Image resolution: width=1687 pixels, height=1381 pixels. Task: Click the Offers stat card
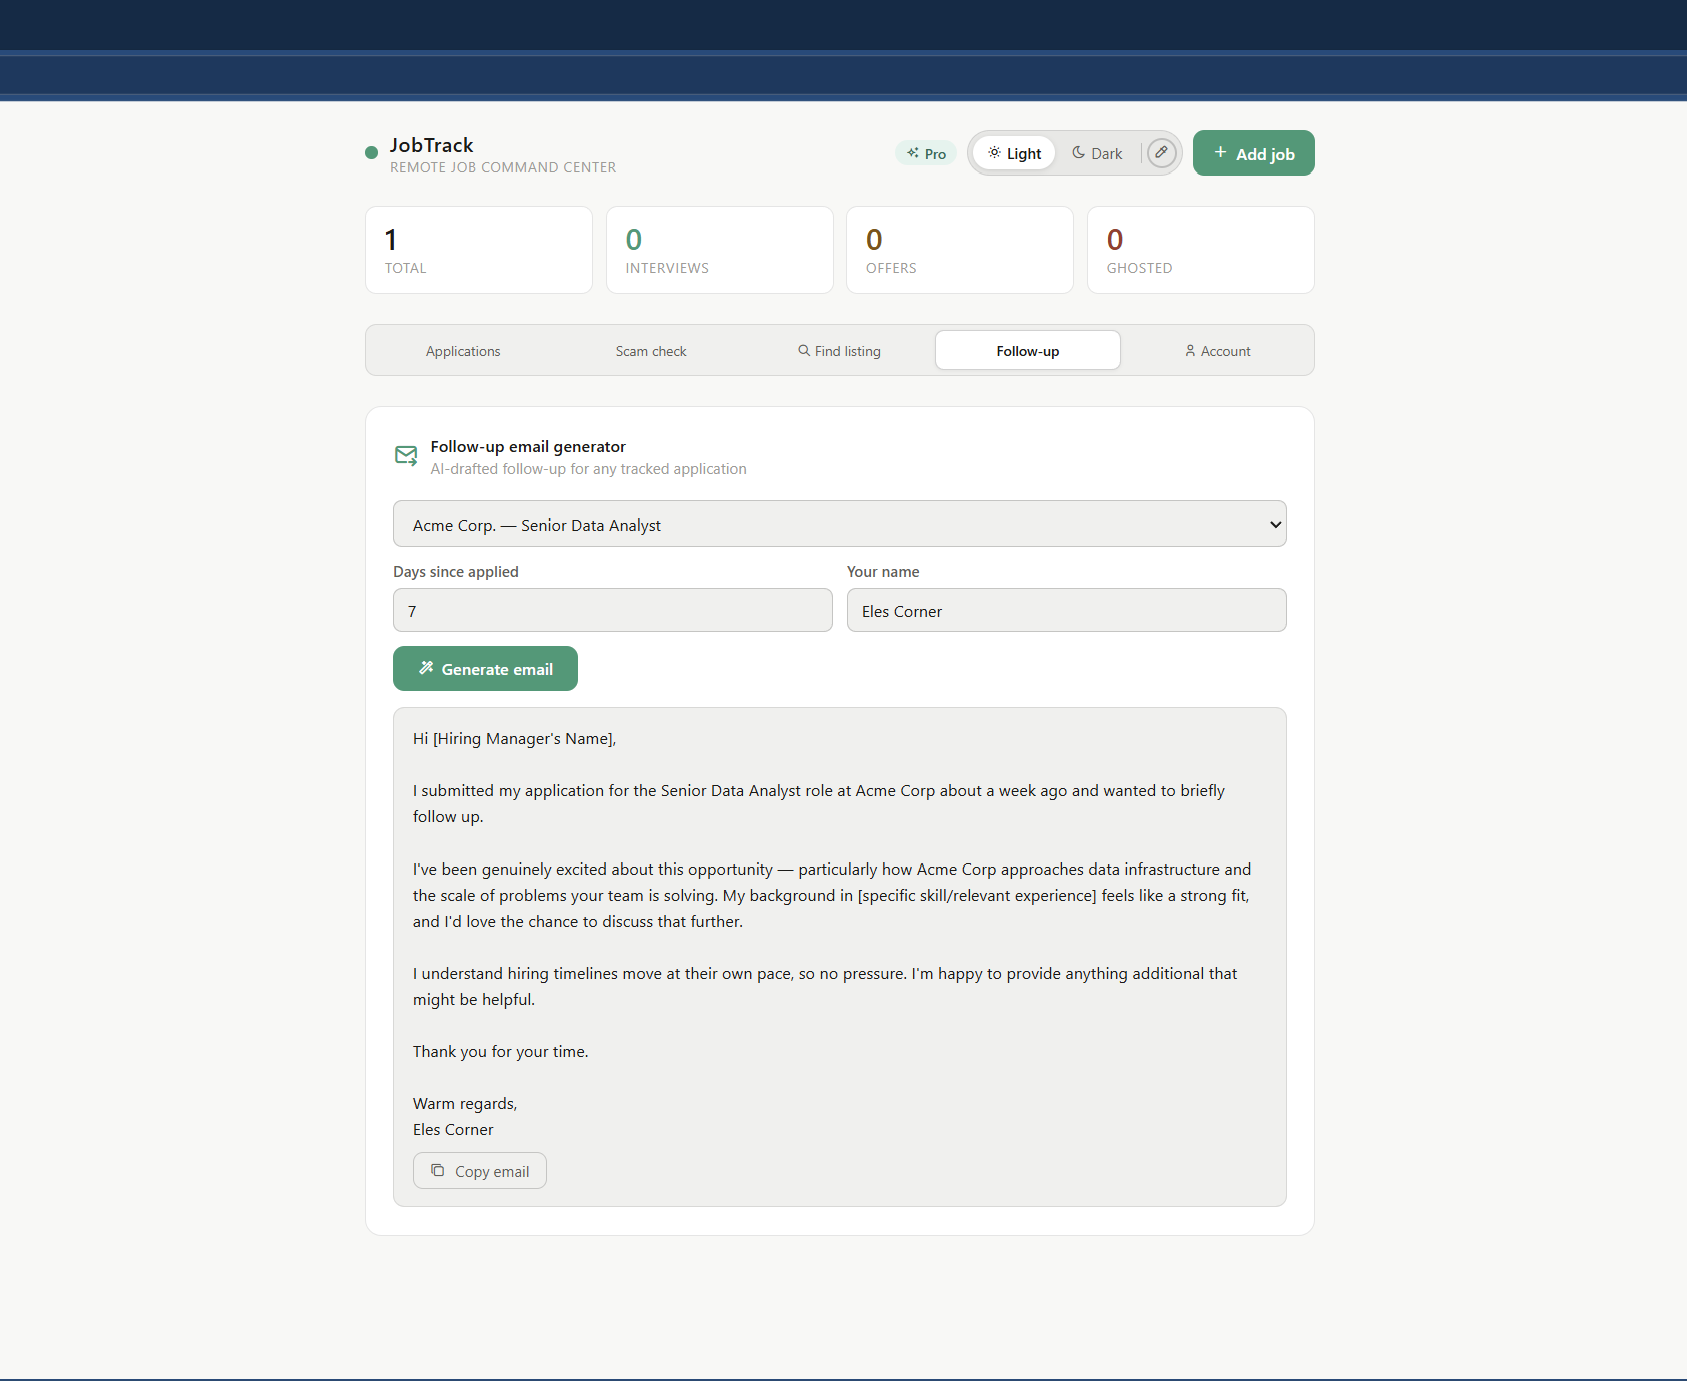click(x=959, y=250)
